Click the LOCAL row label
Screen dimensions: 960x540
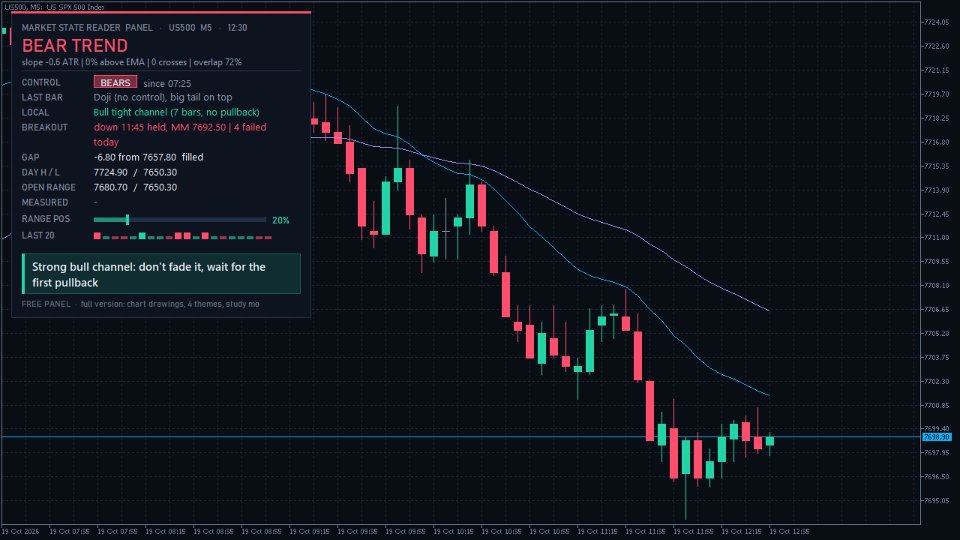coord(36,113)
